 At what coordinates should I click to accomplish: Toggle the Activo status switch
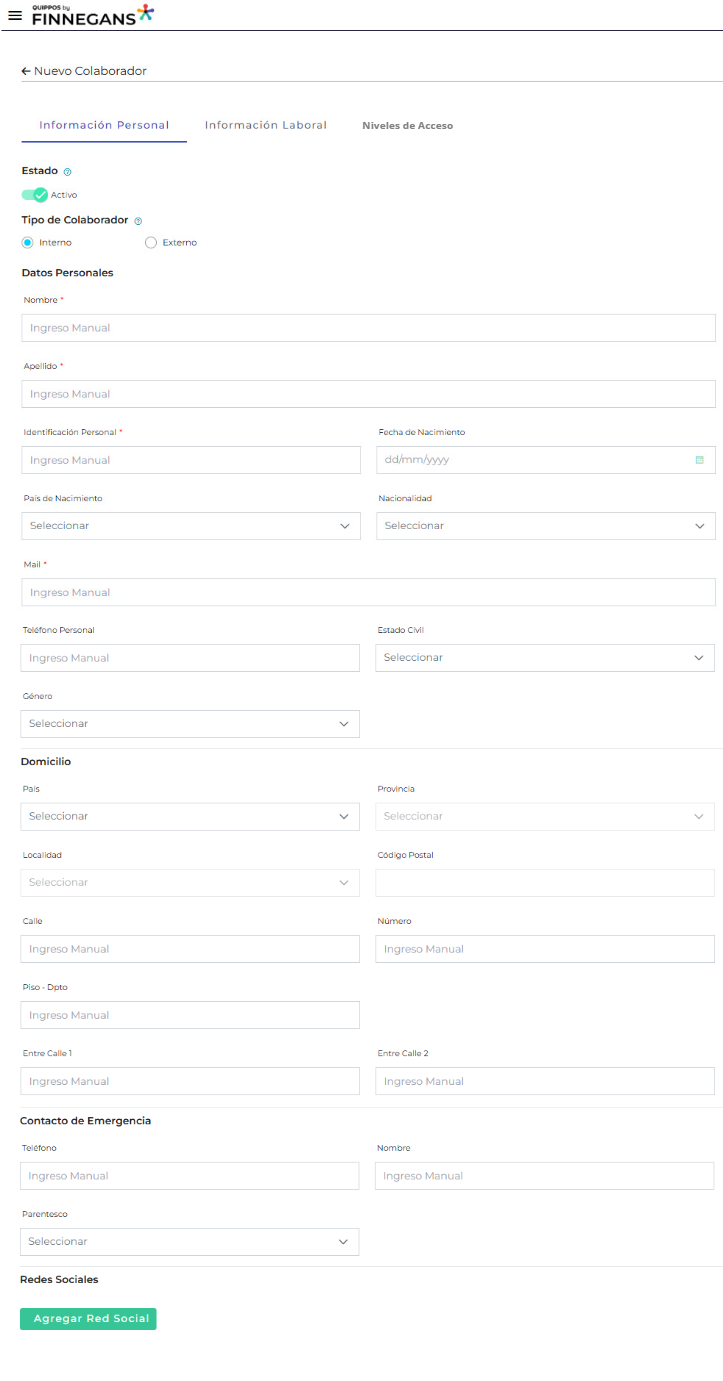tap(34, 195)
